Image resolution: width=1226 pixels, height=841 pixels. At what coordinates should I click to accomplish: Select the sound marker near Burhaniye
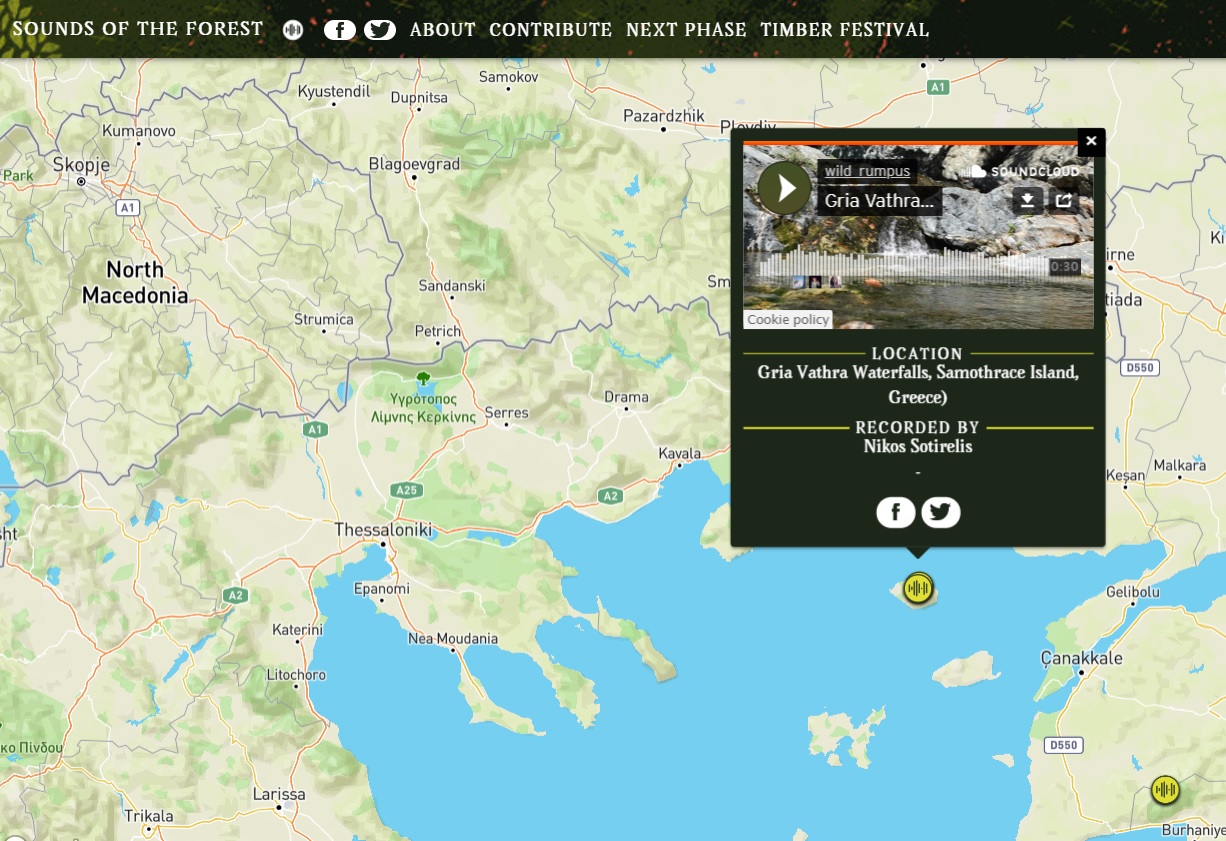(x=1165, y=790)
